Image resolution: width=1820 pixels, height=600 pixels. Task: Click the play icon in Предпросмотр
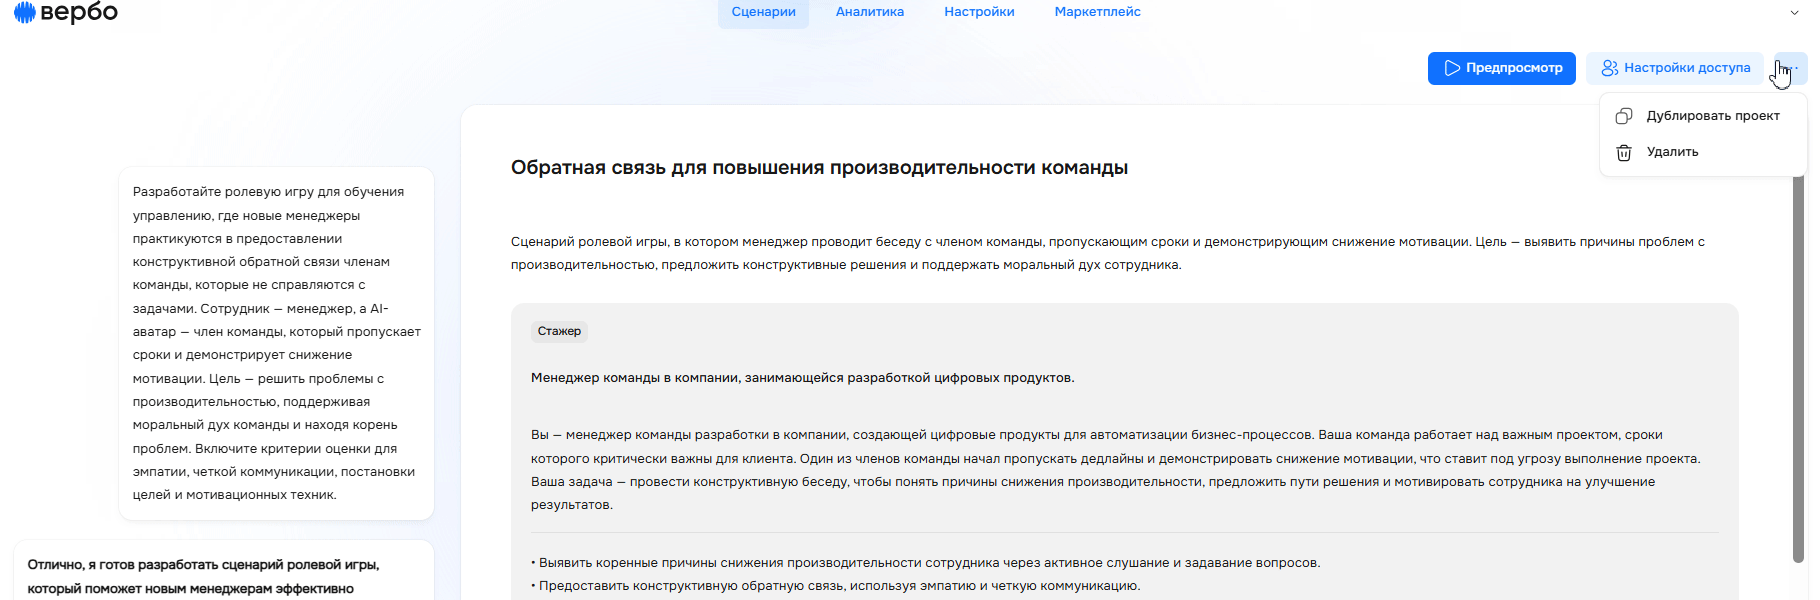coord(1452,68)
